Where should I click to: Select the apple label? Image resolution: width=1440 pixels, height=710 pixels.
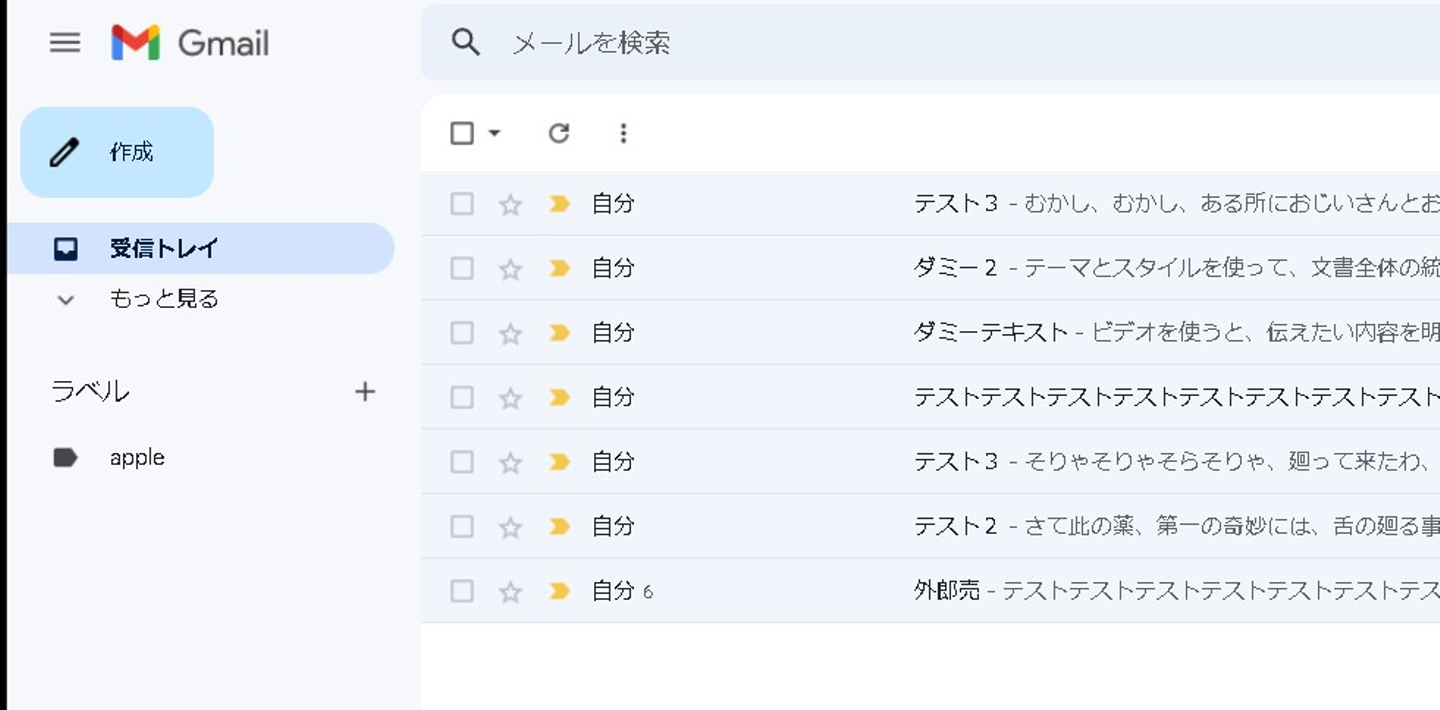coord(137,458)
